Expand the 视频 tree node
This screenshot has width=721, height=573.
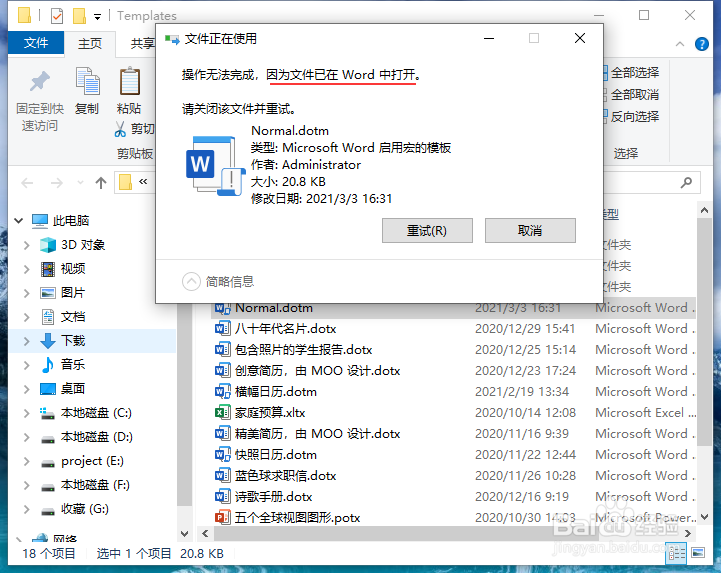tap(27, 269)
